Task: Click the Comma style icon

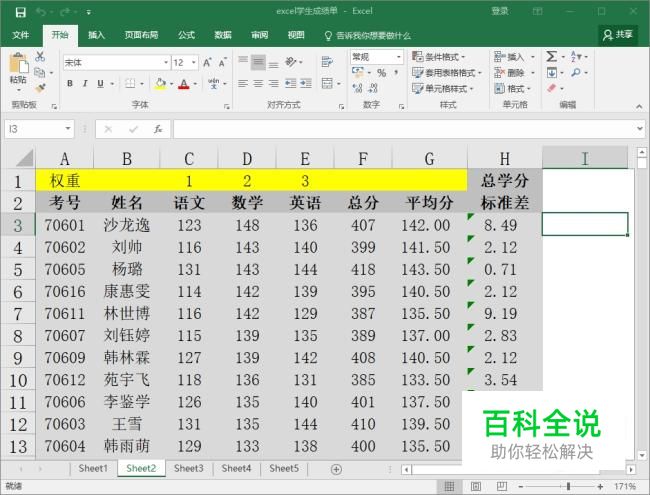Action: click(396, 73)
